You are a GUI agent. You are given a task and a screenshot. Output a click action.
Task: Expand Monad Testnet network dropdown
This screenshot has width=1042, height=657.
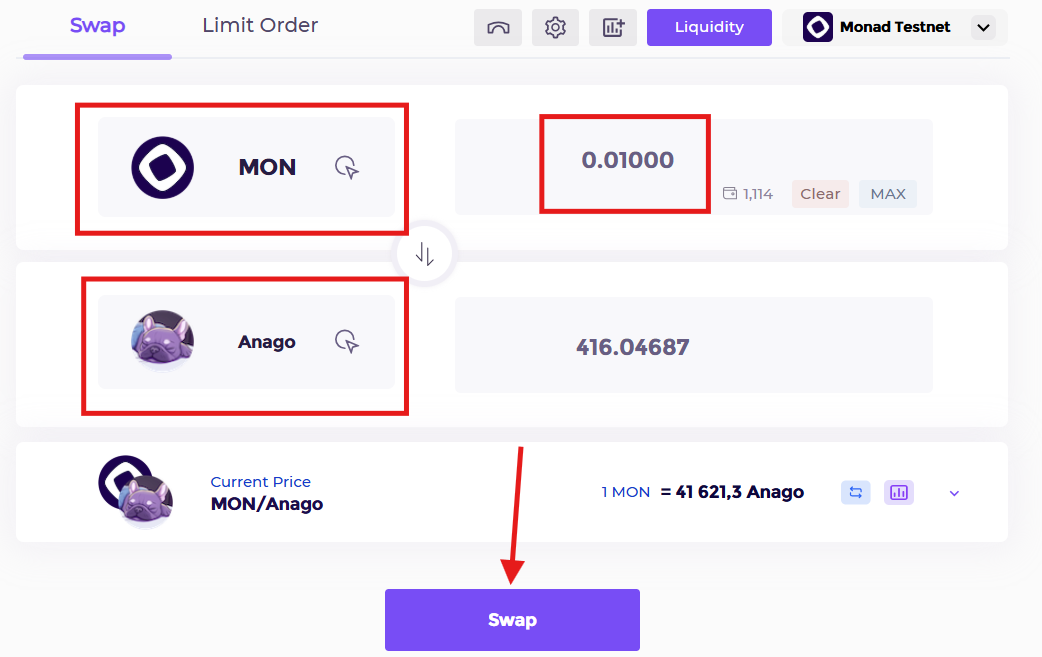tap(984, 27)
